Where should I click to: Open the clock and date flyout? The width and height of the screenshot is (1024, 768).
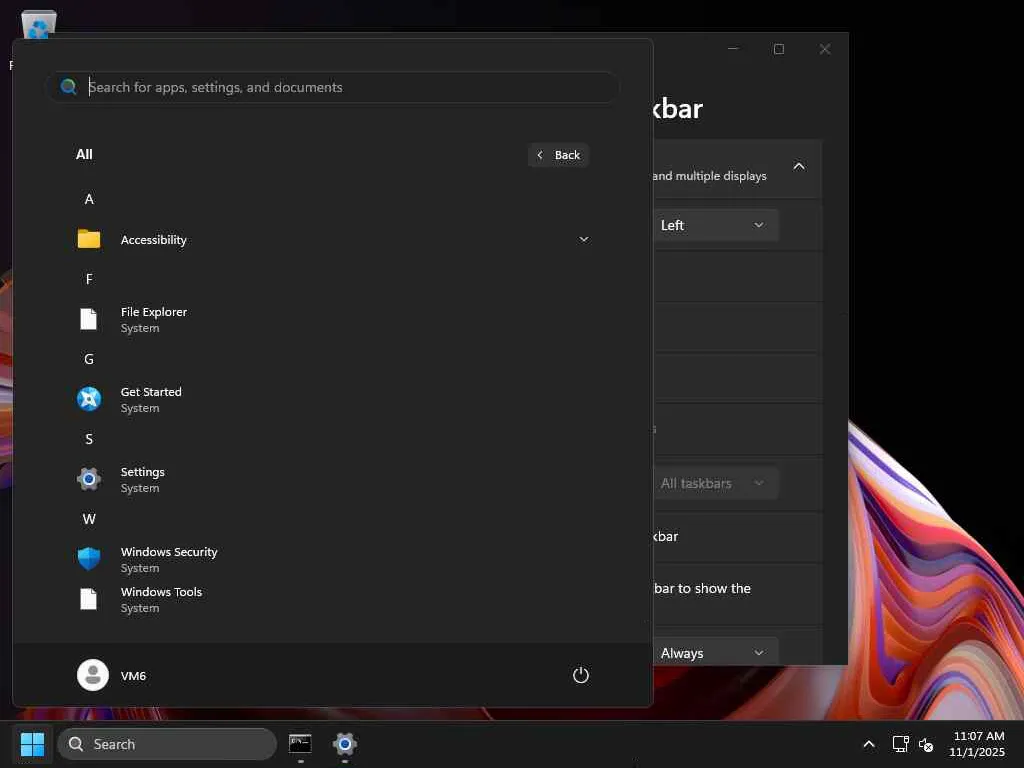point(977,744)
